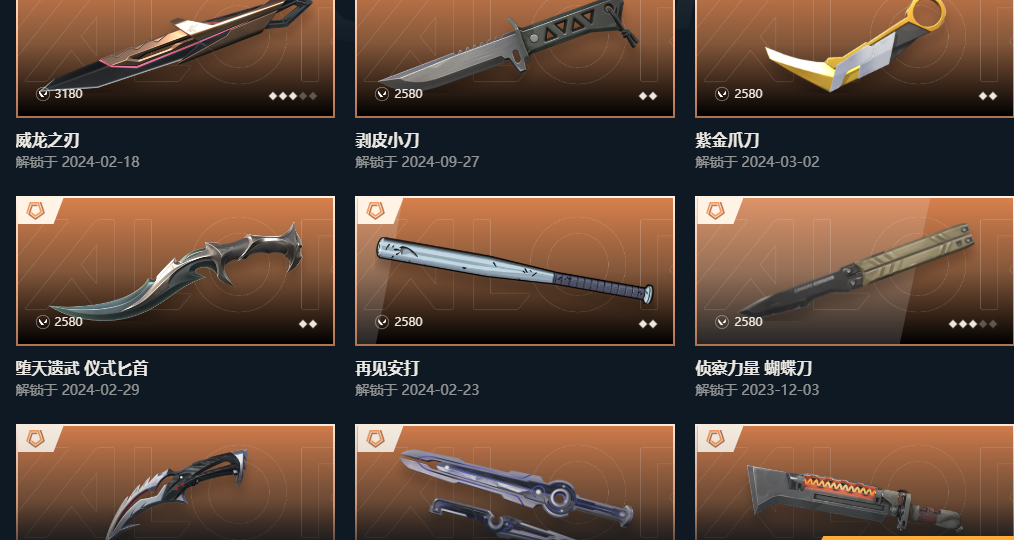Click unlock date 2024-09-27 text

point(440,162)
